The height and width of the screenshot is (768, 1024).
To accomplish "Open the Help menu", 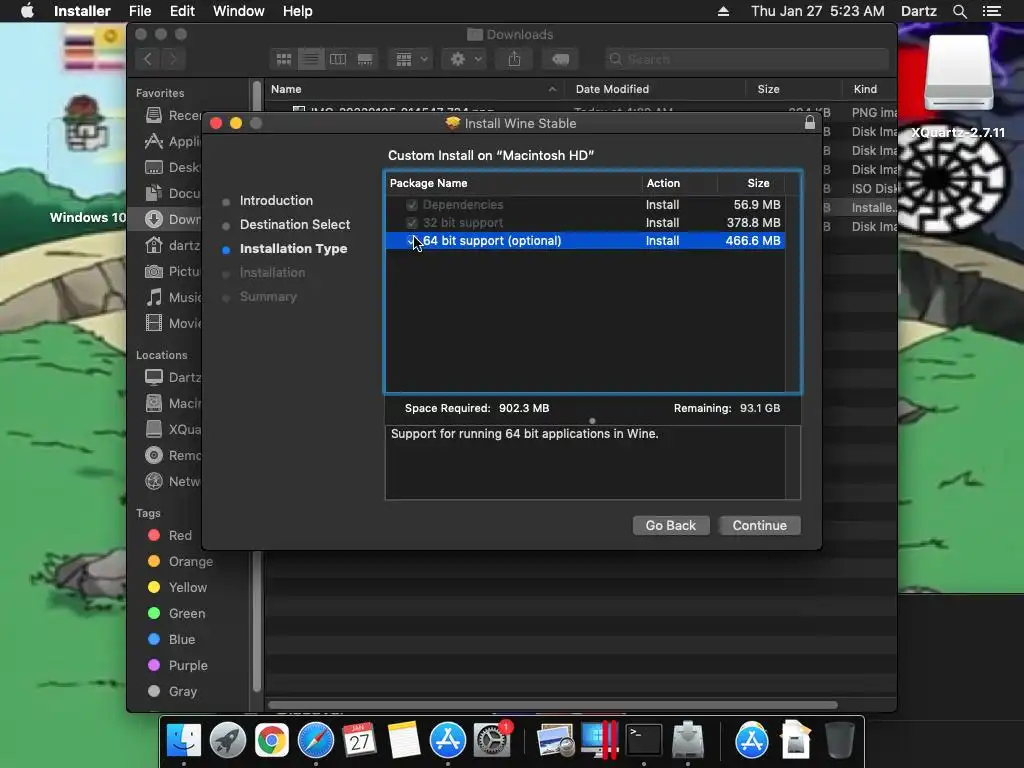I will pos(297,11).
